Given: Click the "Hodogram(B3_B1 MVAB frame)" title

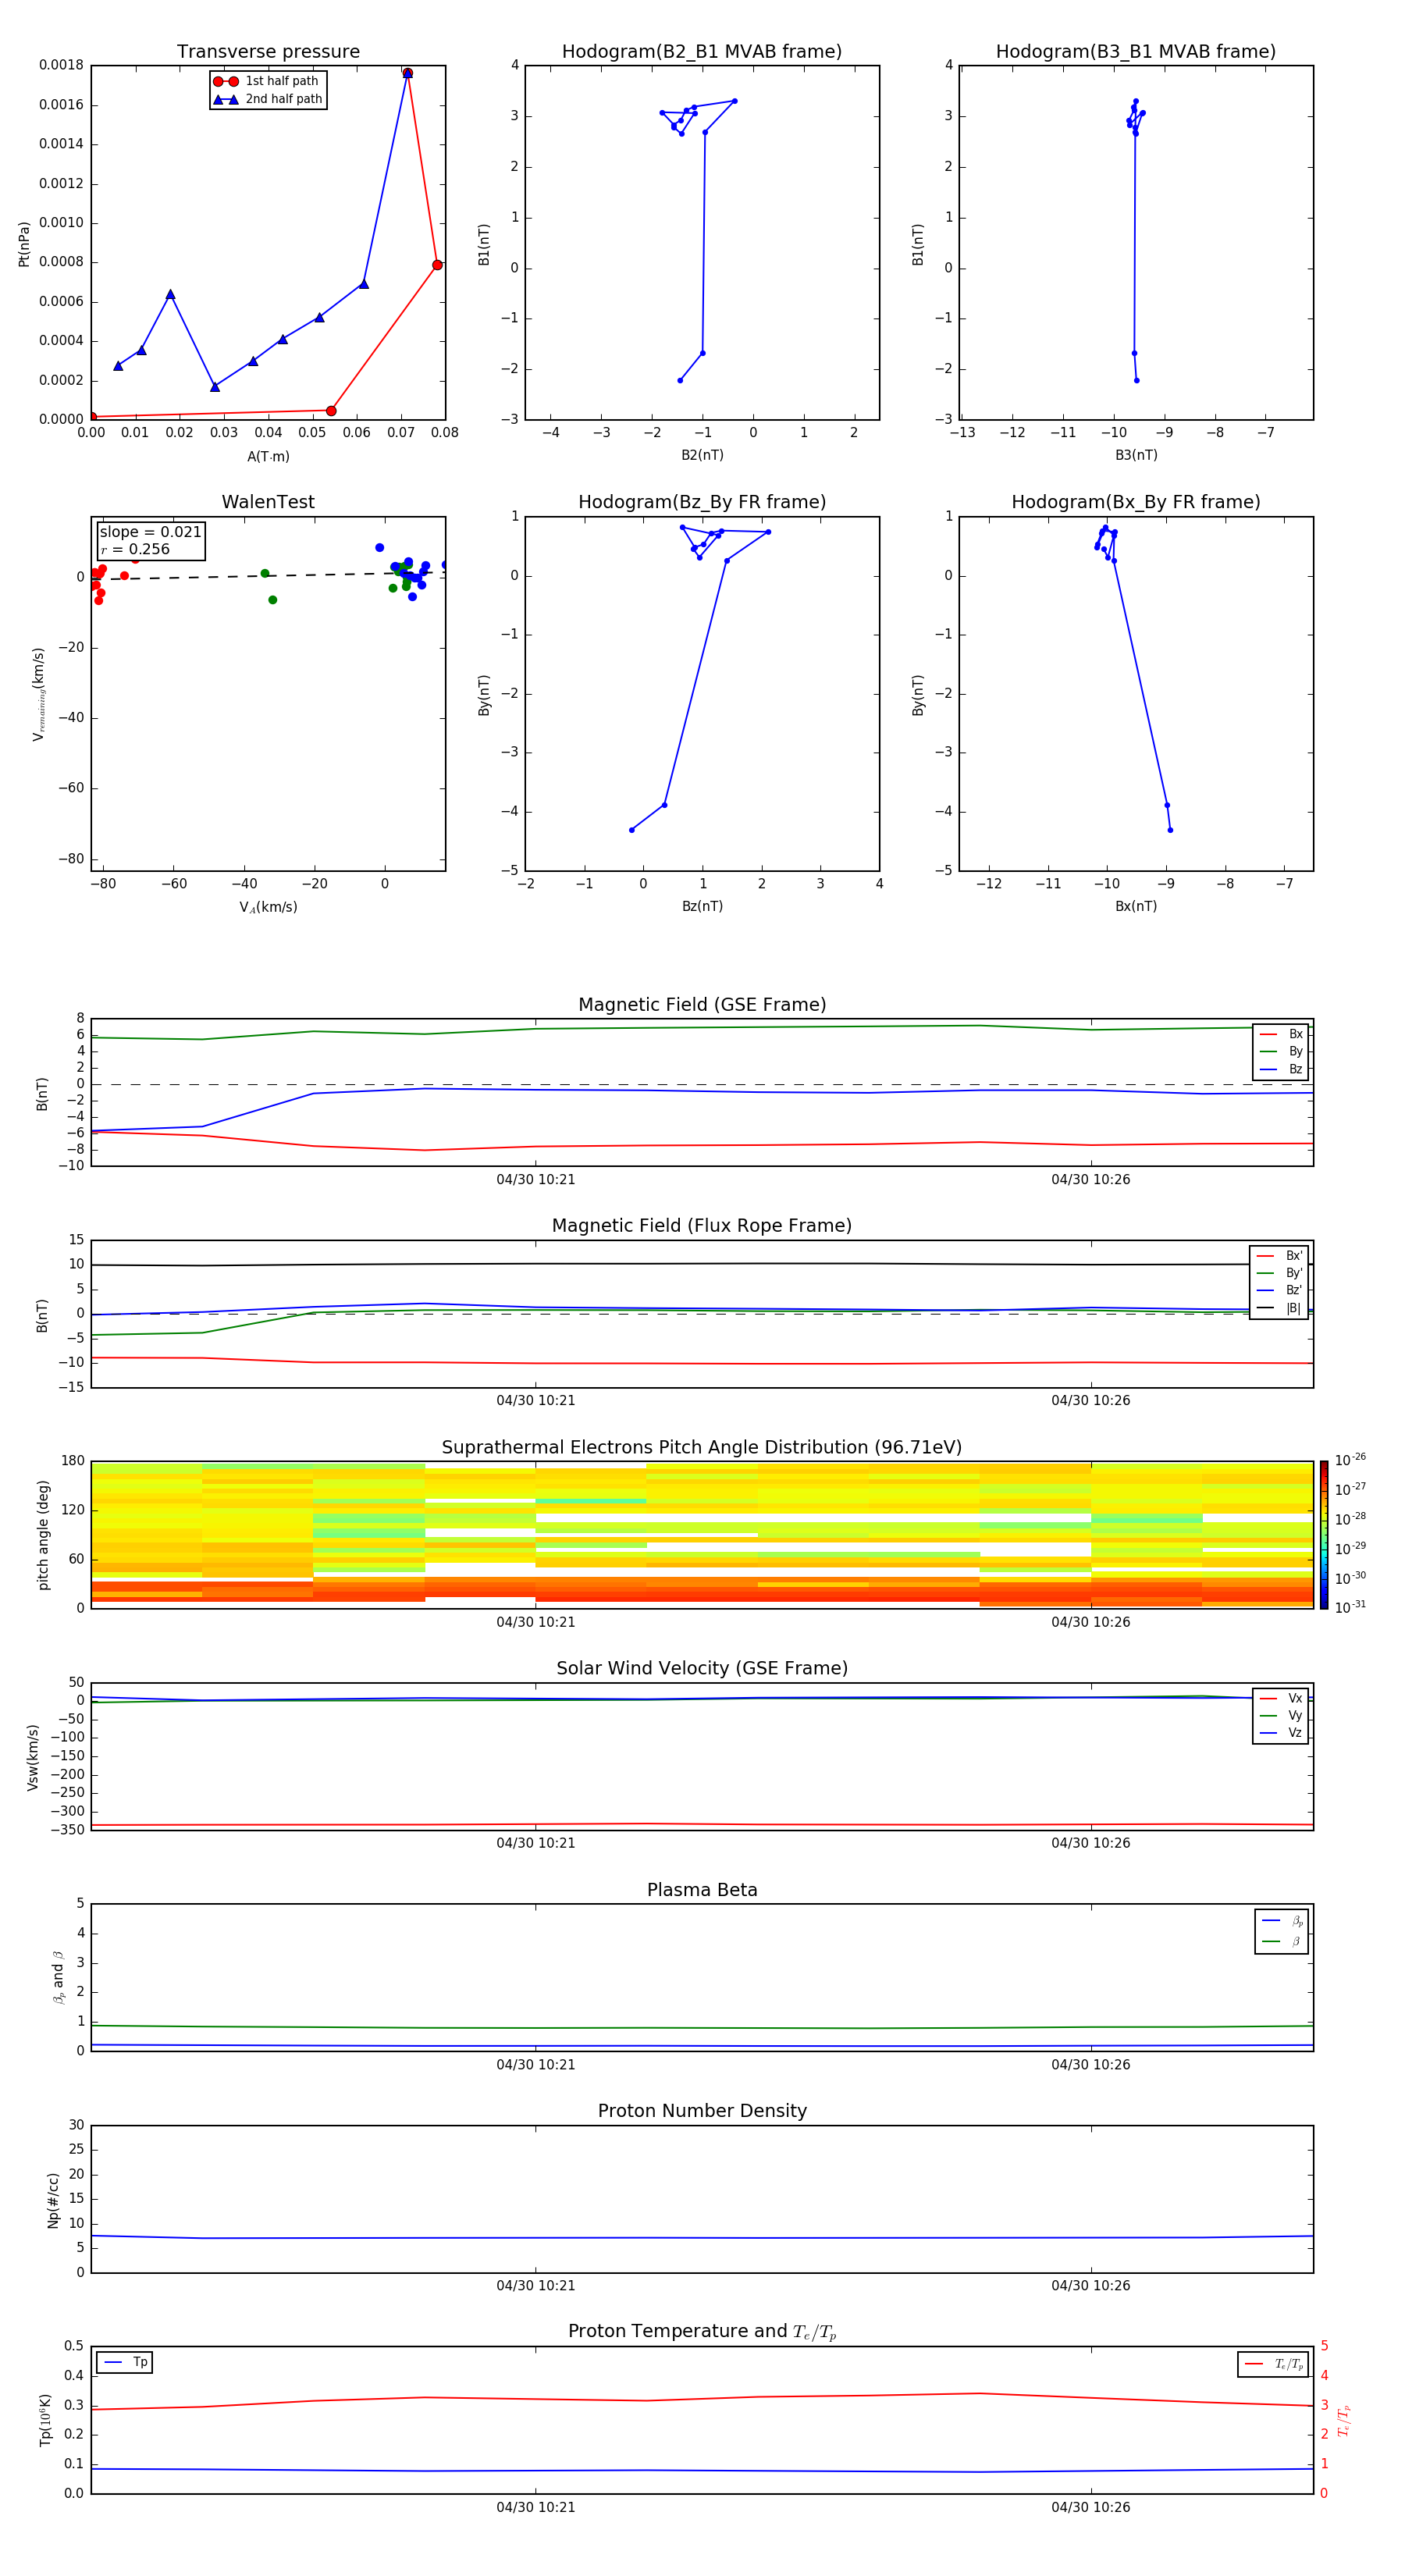Looking at the screenshot, I should coord(1136,52).
